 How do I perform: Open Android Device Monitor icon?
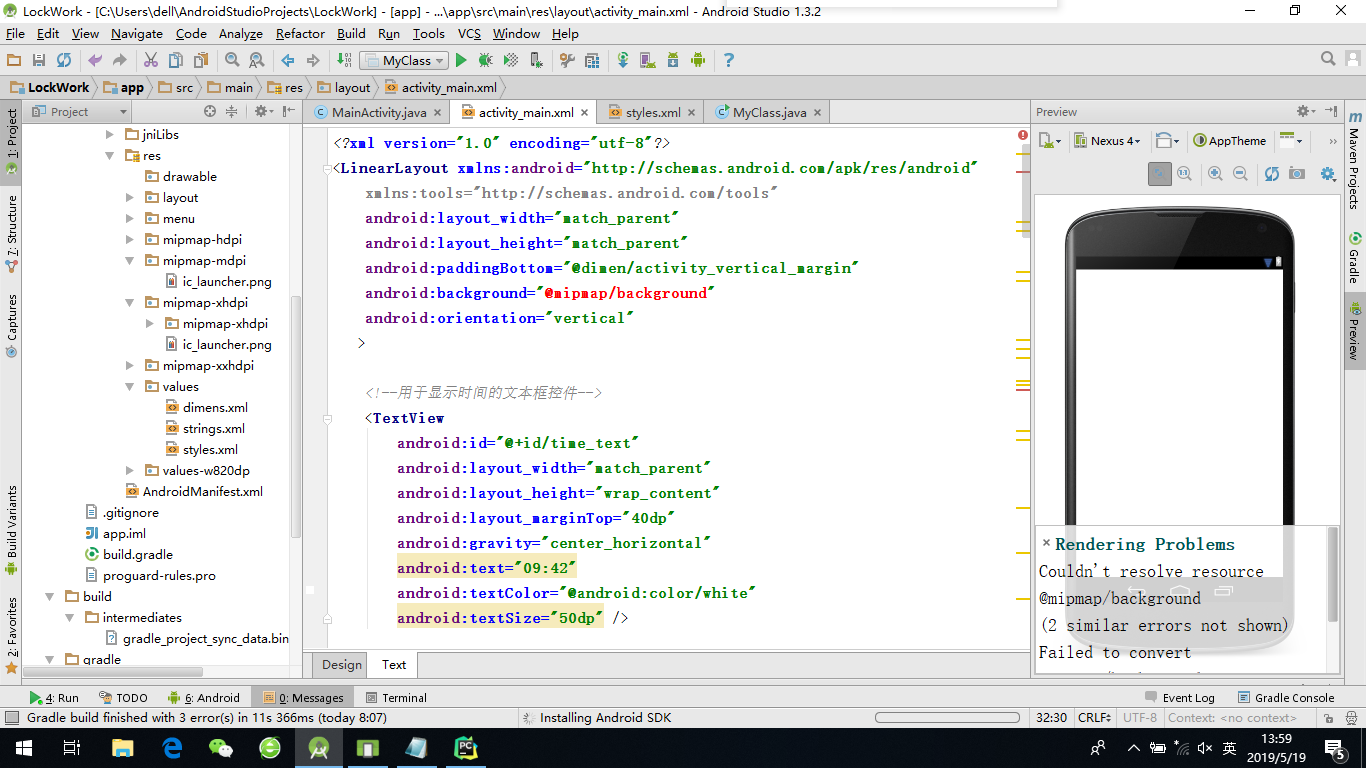[698, 61]
